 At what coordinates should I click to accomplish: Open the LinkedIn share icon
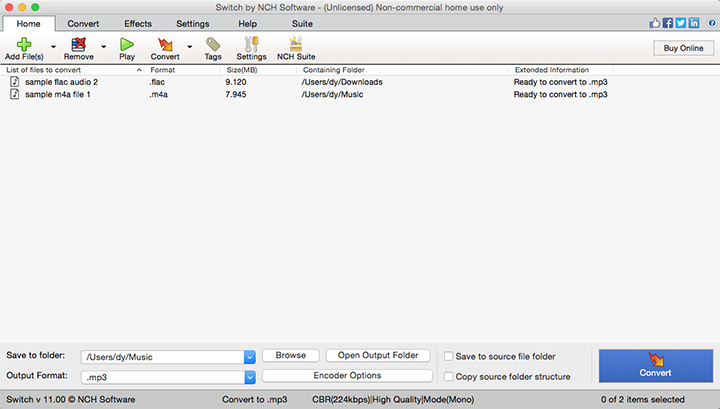[694, 23]
